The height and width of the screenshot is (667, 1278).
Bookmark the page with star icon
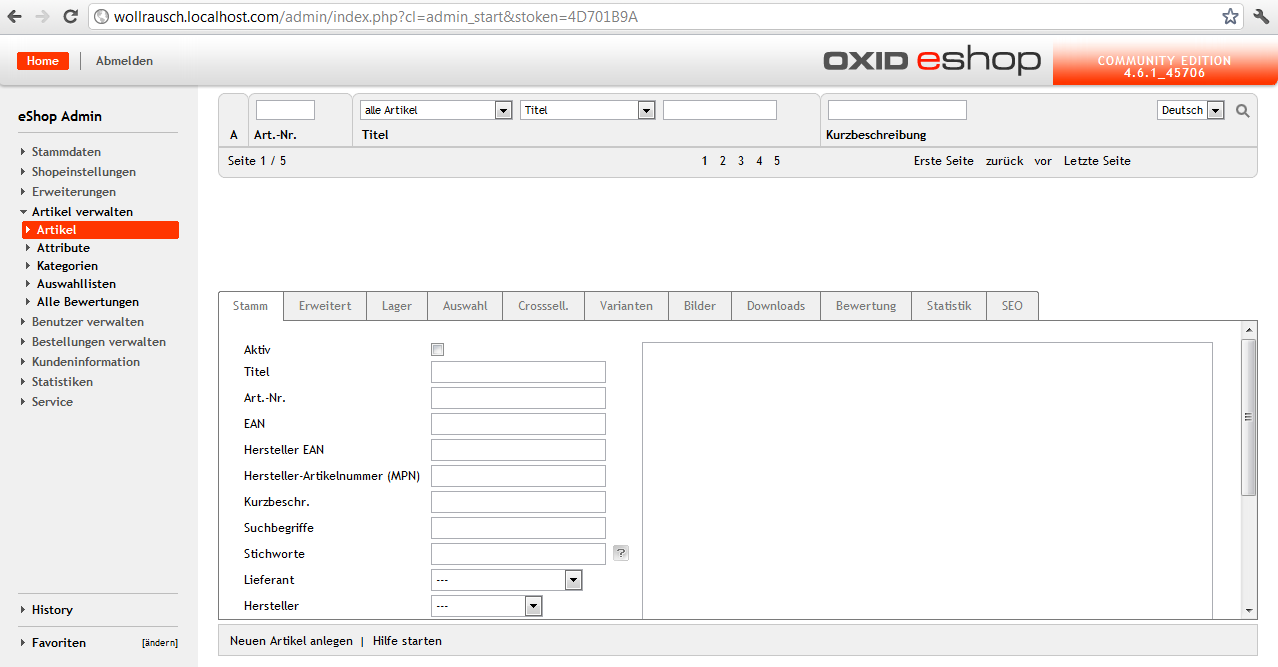click(x=1230, y=16)
